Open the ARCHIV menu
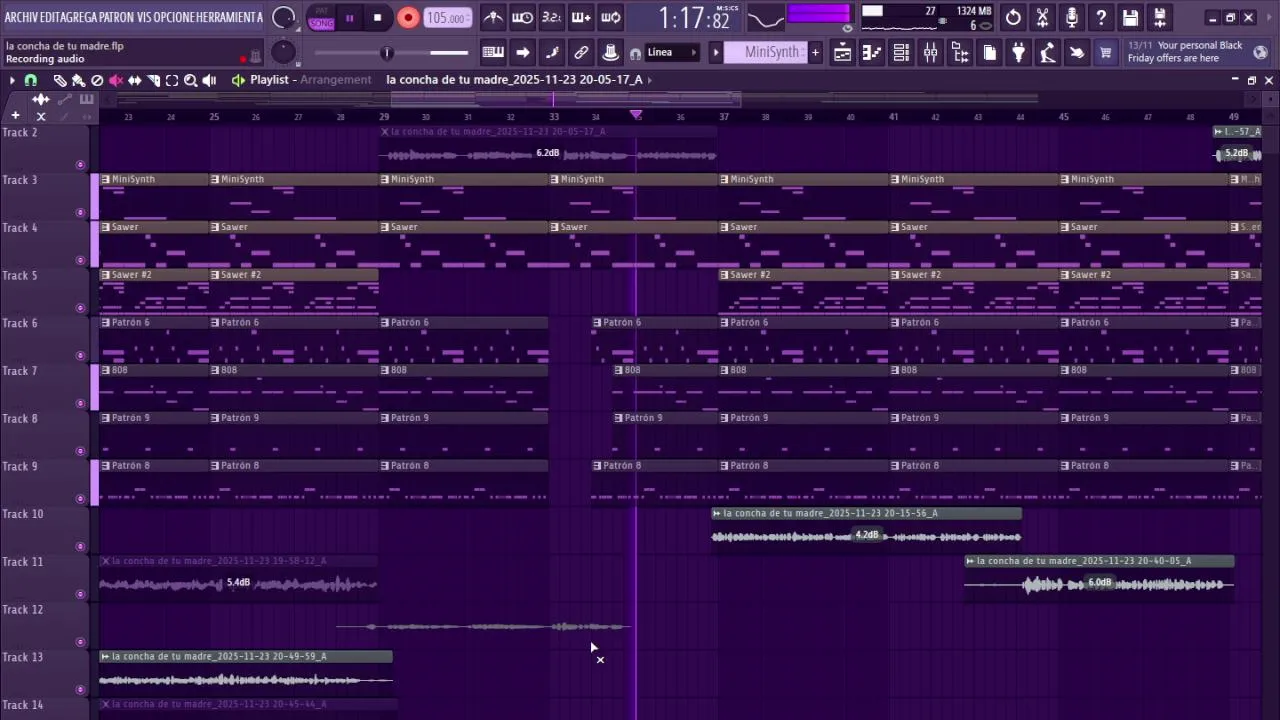This screenshot has width=1280, height=720. point(22,18)
